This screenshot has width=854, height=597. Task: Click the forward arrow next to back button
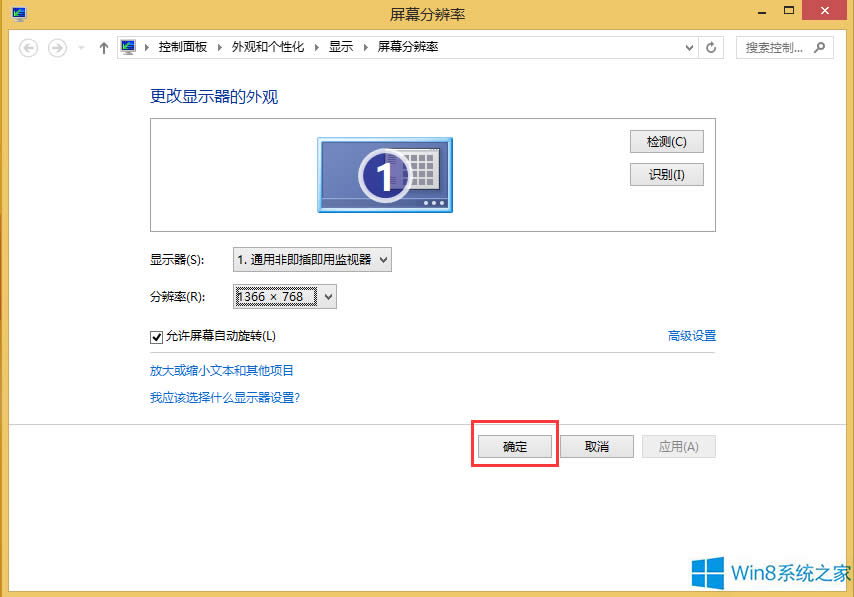pos(57,47)
